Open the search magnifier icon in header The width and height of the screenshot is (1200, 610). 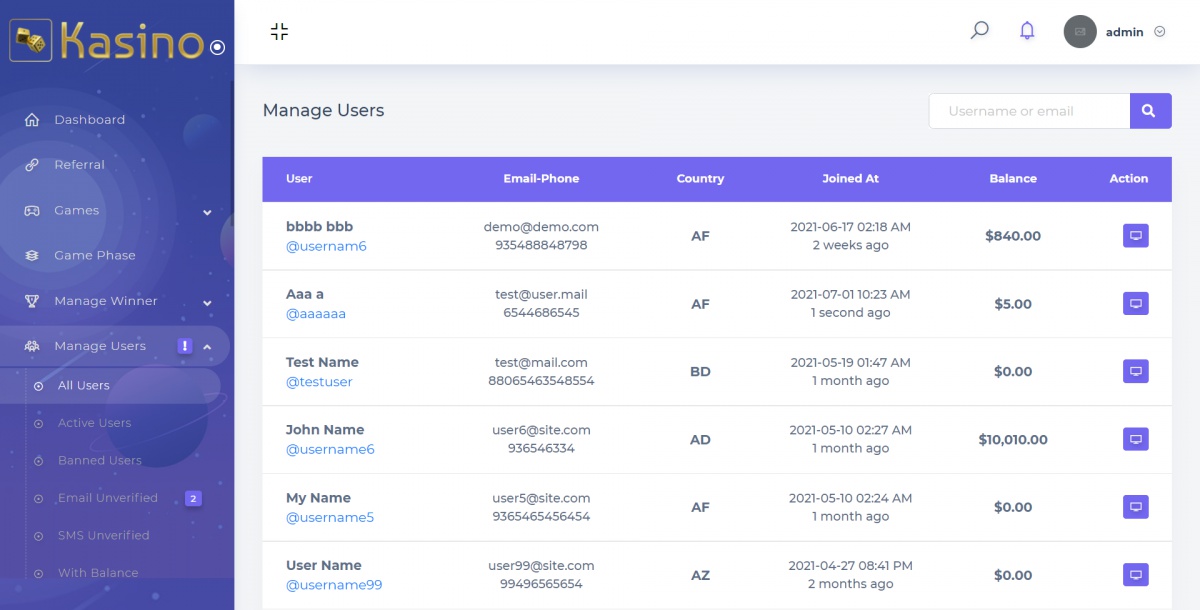point(980,31)
